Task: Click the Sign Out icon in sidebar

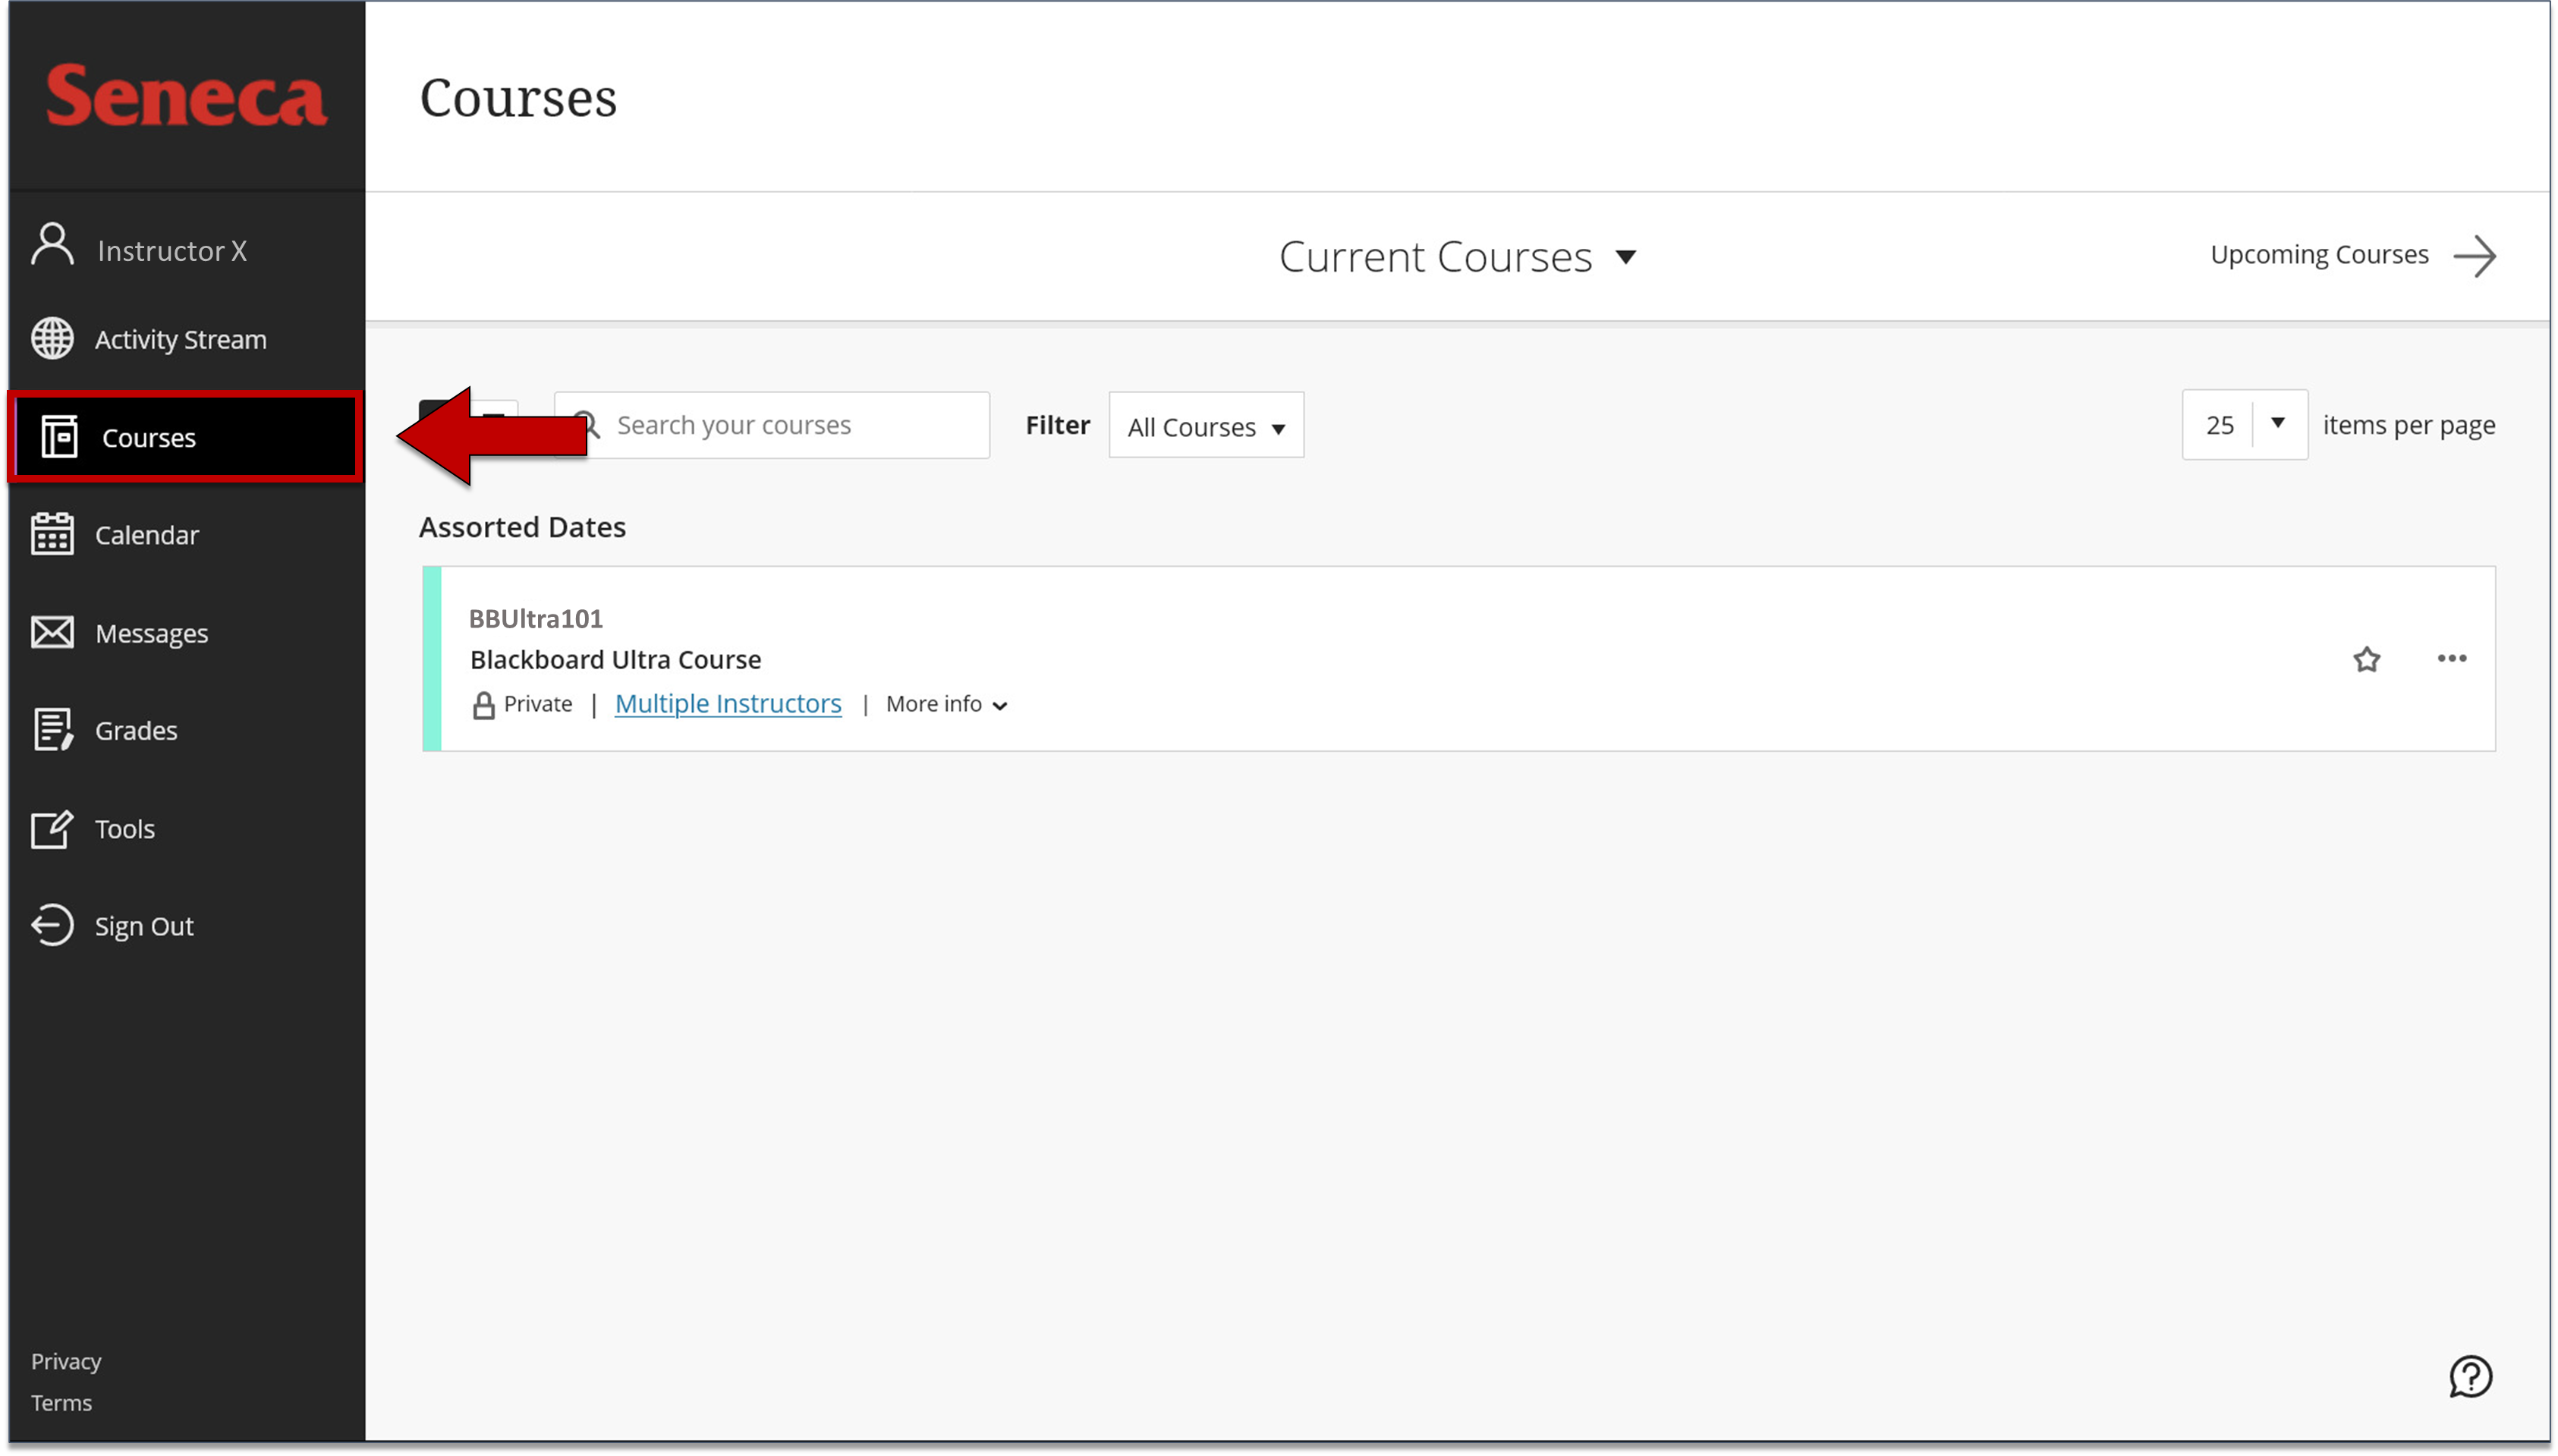Action: (52, 926)
